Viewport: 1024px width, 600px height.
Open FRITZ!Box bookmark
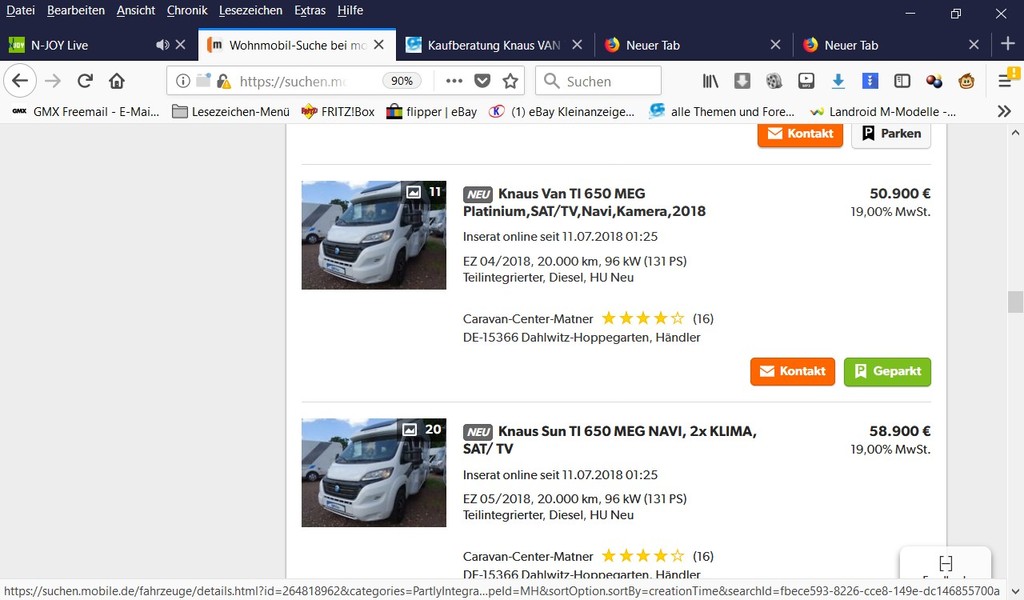tap(338, 112)
